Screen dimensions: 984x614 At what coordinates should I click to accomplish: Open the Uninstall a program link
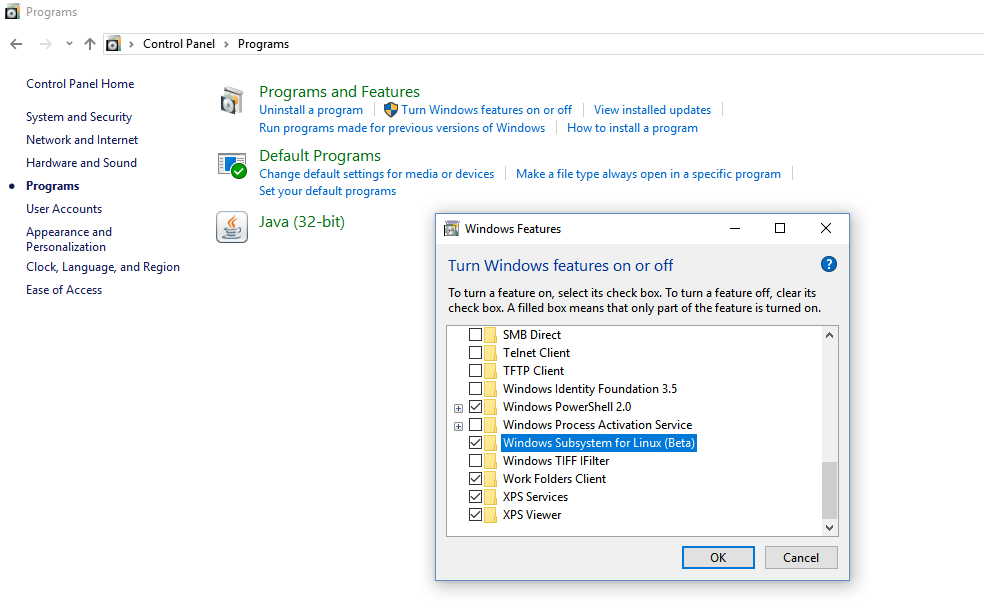pos(311,110)
